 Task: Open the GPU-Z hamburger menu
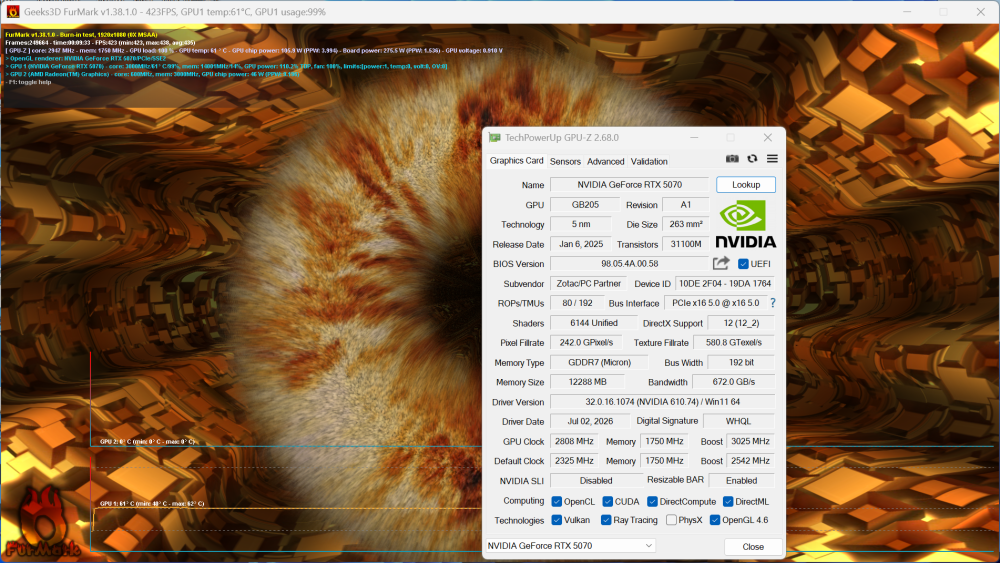(x=772, y=159)
